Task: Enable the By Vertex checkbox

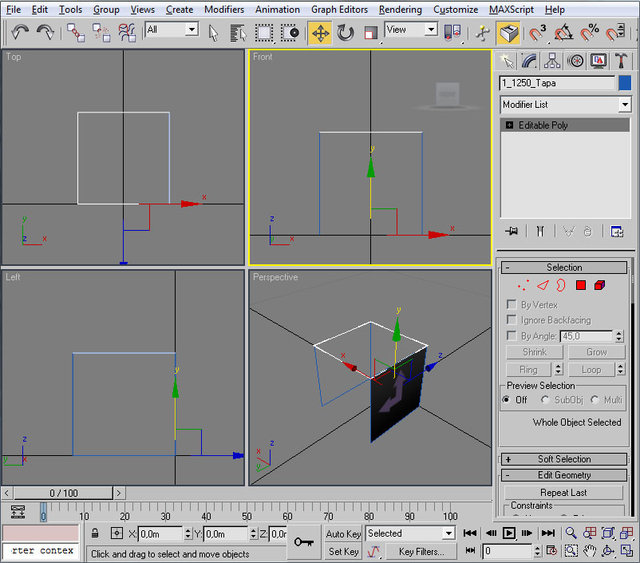Action: tap(512, 304)
